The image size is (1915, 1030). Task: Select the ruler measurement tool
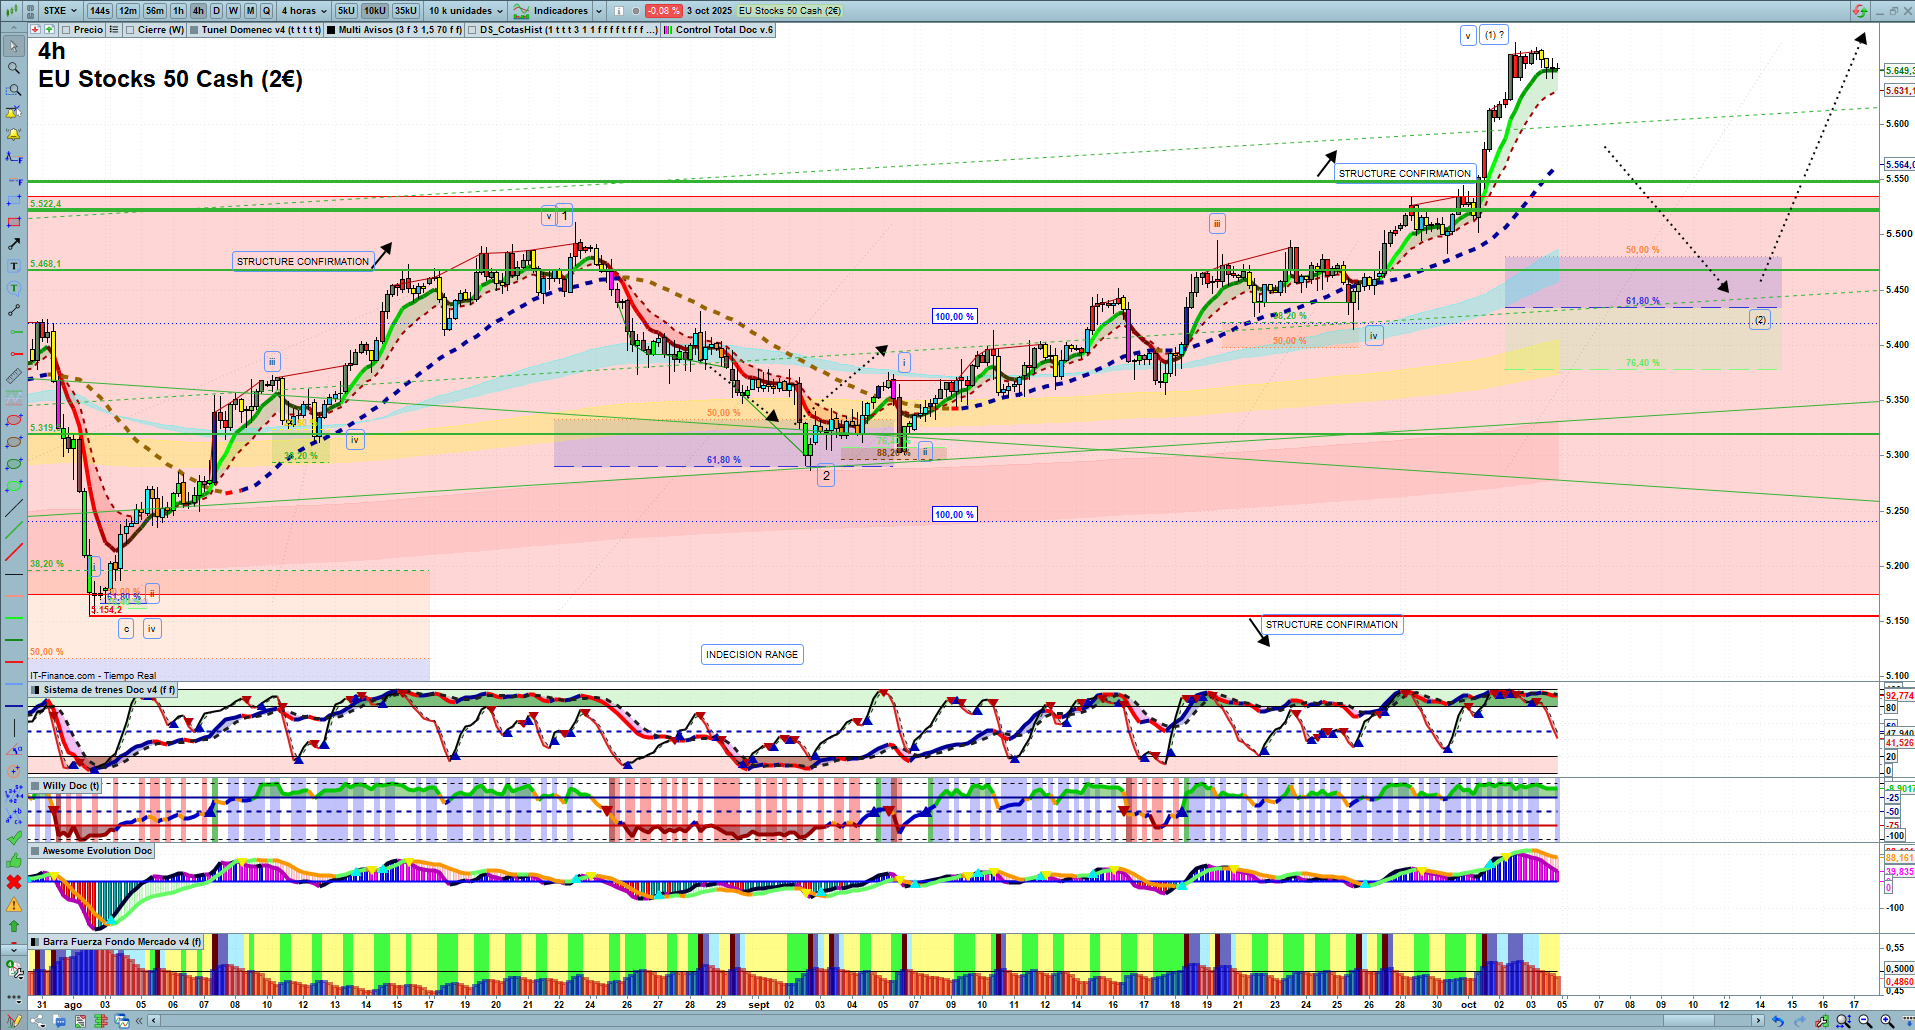pyautogui.click(x=14, y=376)
